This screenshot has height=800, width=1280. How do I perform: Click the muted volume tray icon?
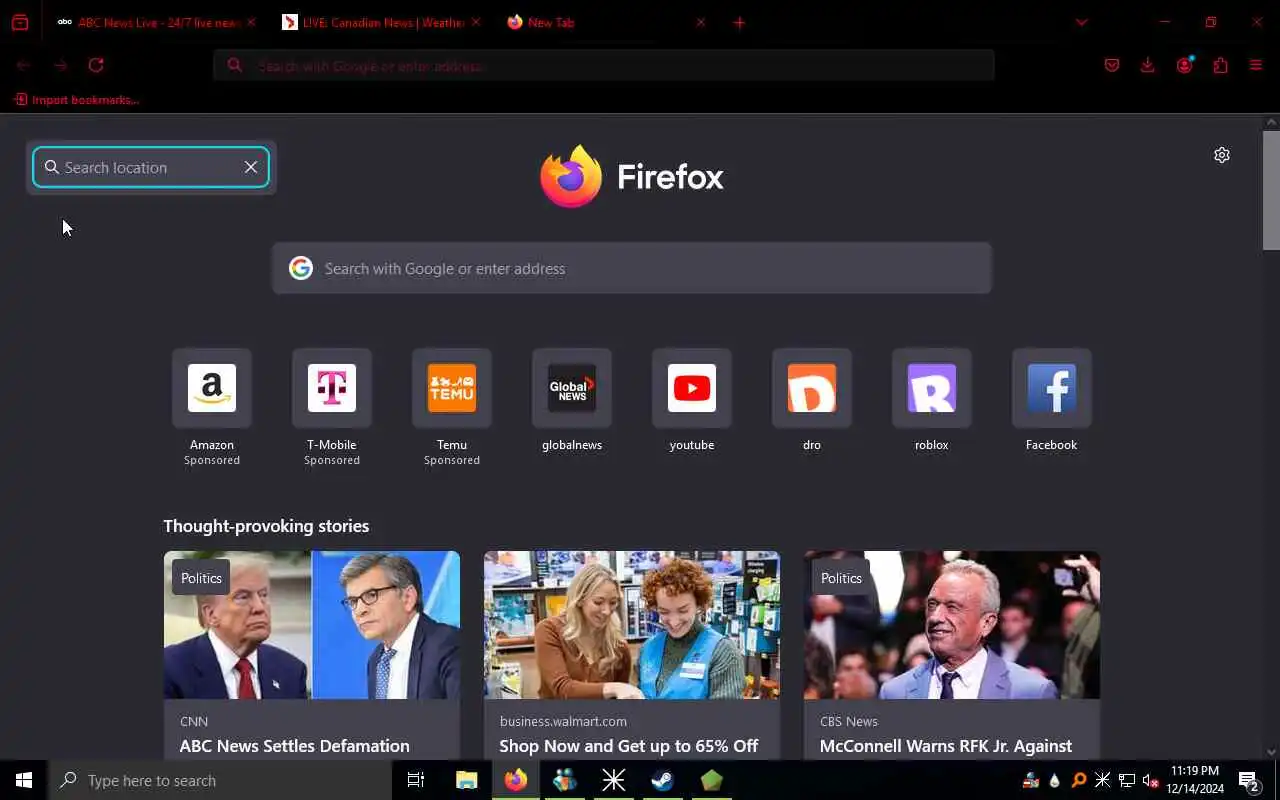(x=1151, y=780)
